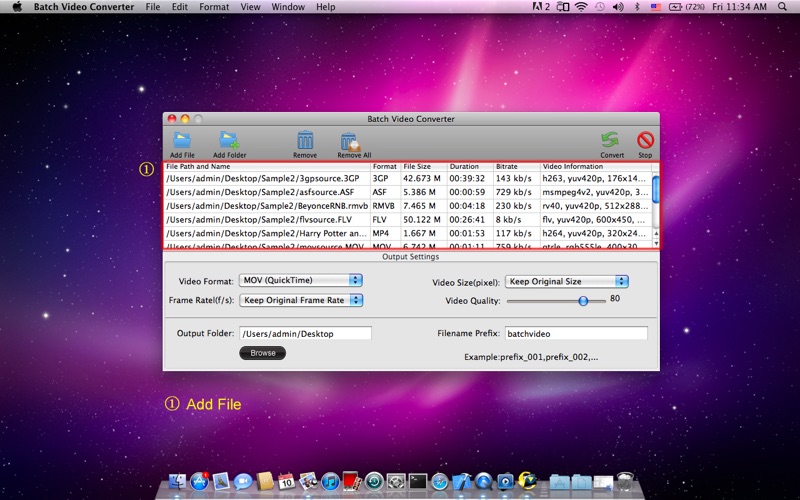
Task: Click the US flag input menu
Action: pyautogui.click(x=656, y=7)
